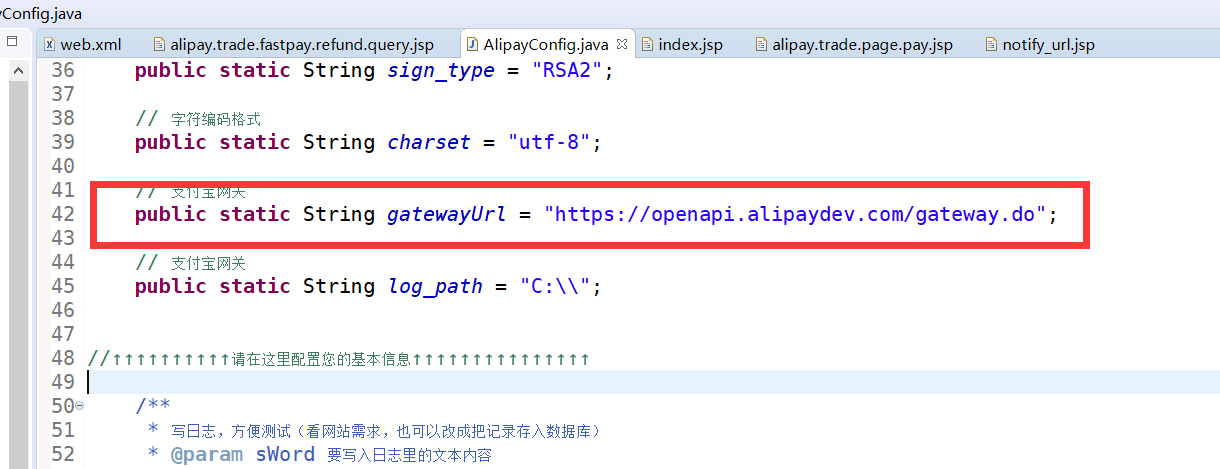Click line number 36 in the gutter

pos(62,70)
